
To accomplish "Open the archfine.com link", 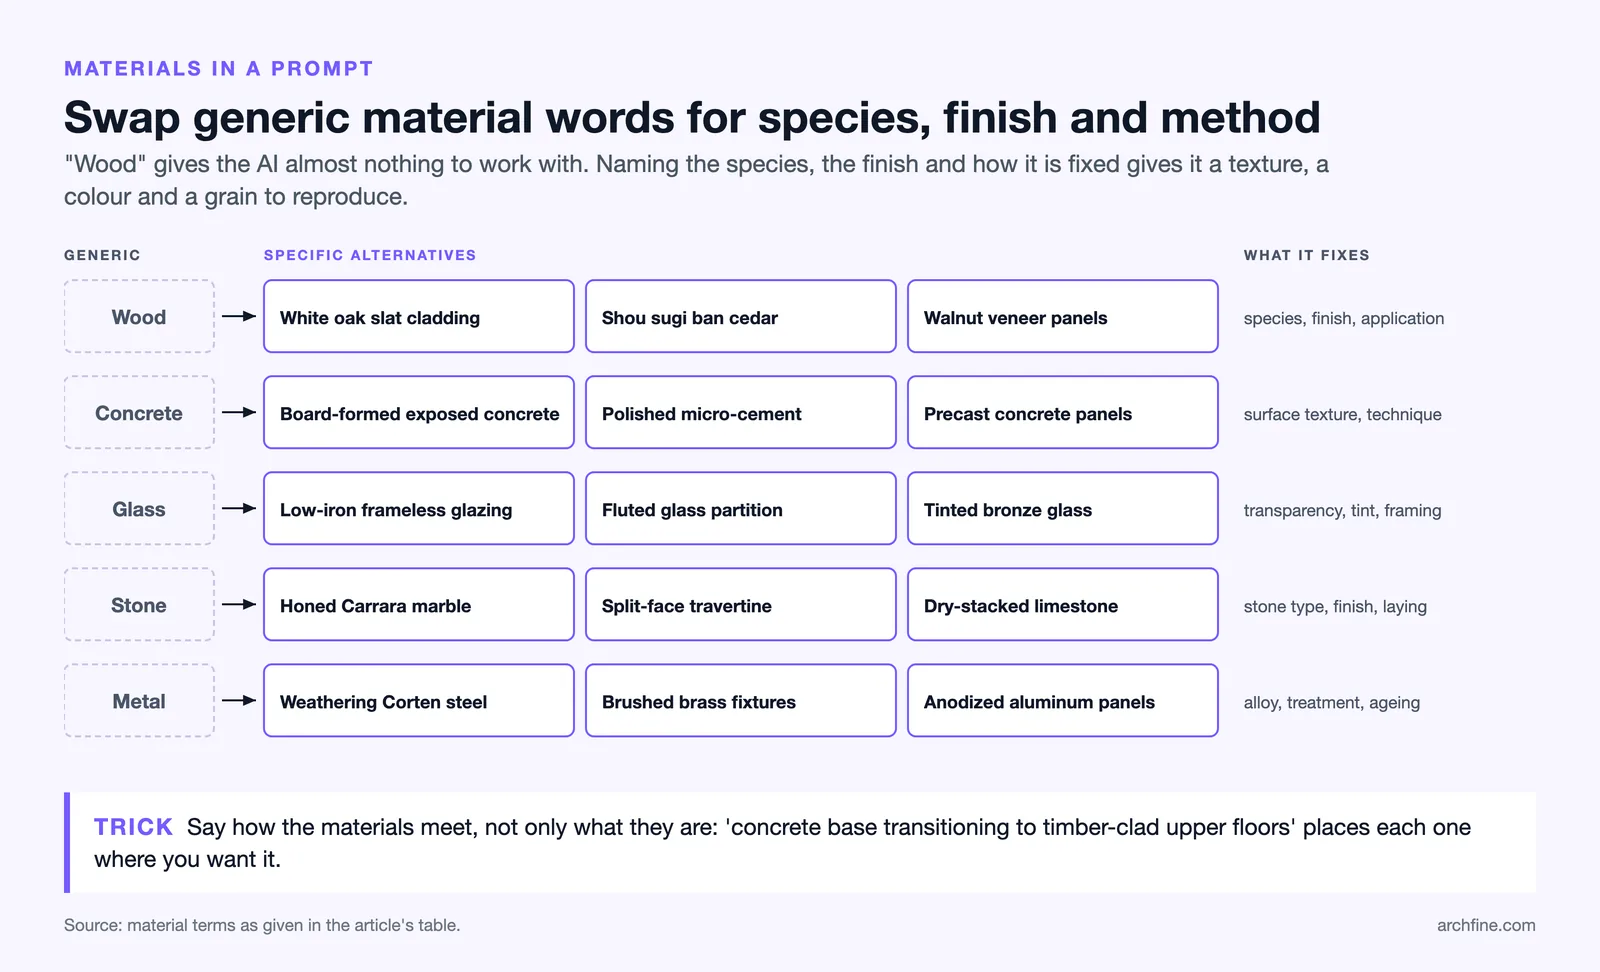I will tap(1486, 925).
